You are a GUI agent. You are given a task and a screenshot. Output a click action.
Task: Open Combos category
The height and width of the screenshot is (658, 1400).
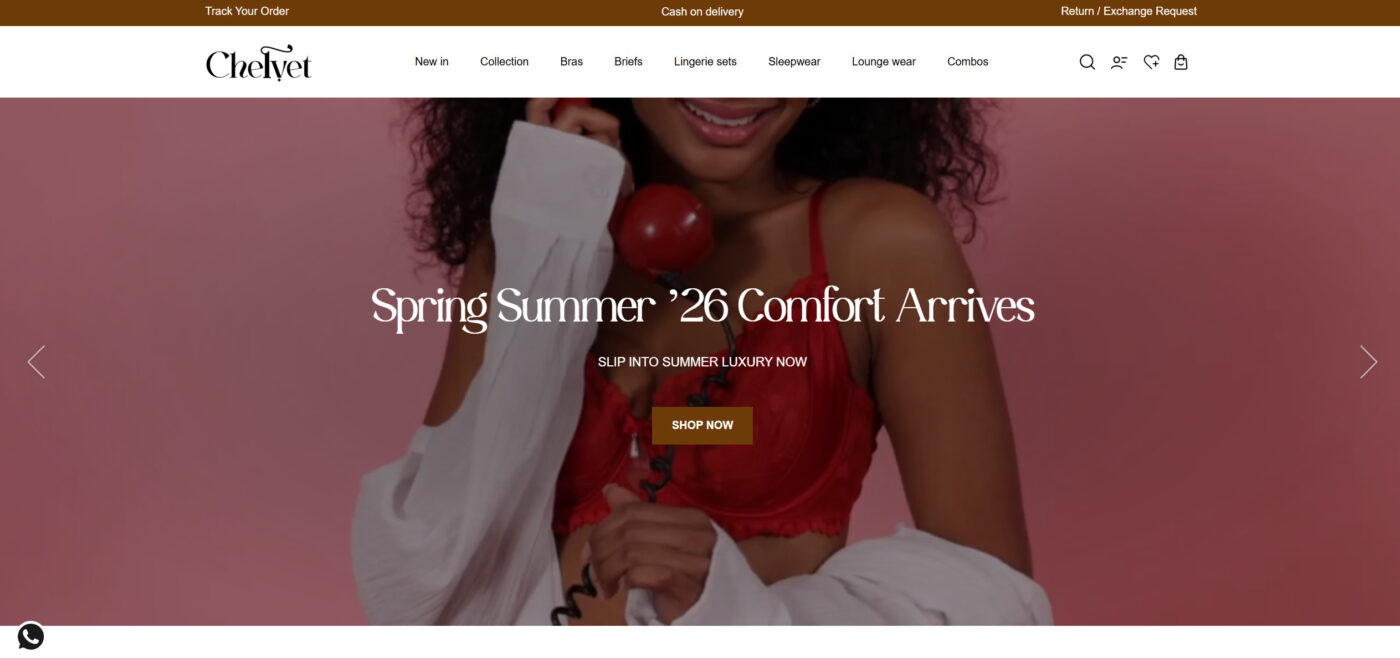point(968,62)
